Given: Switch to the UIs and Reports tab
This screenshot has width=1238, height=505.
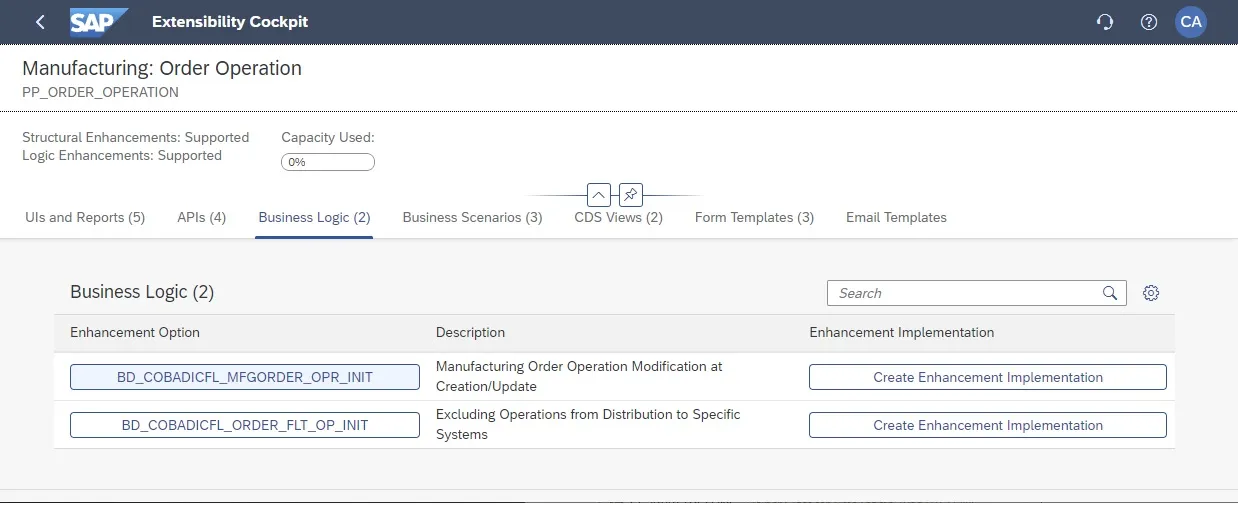Looking at the screenshot, I should point(84,217).
